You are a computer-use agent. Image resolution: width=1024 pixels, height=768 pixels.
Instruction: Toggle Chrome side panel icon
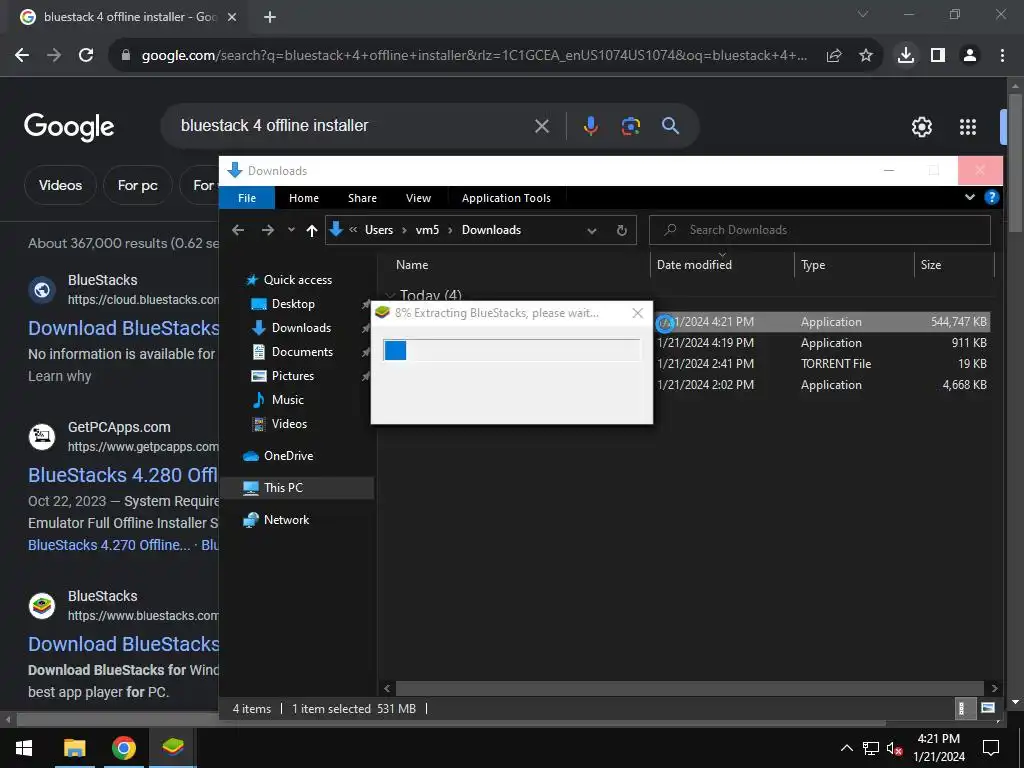pos(938,56)
